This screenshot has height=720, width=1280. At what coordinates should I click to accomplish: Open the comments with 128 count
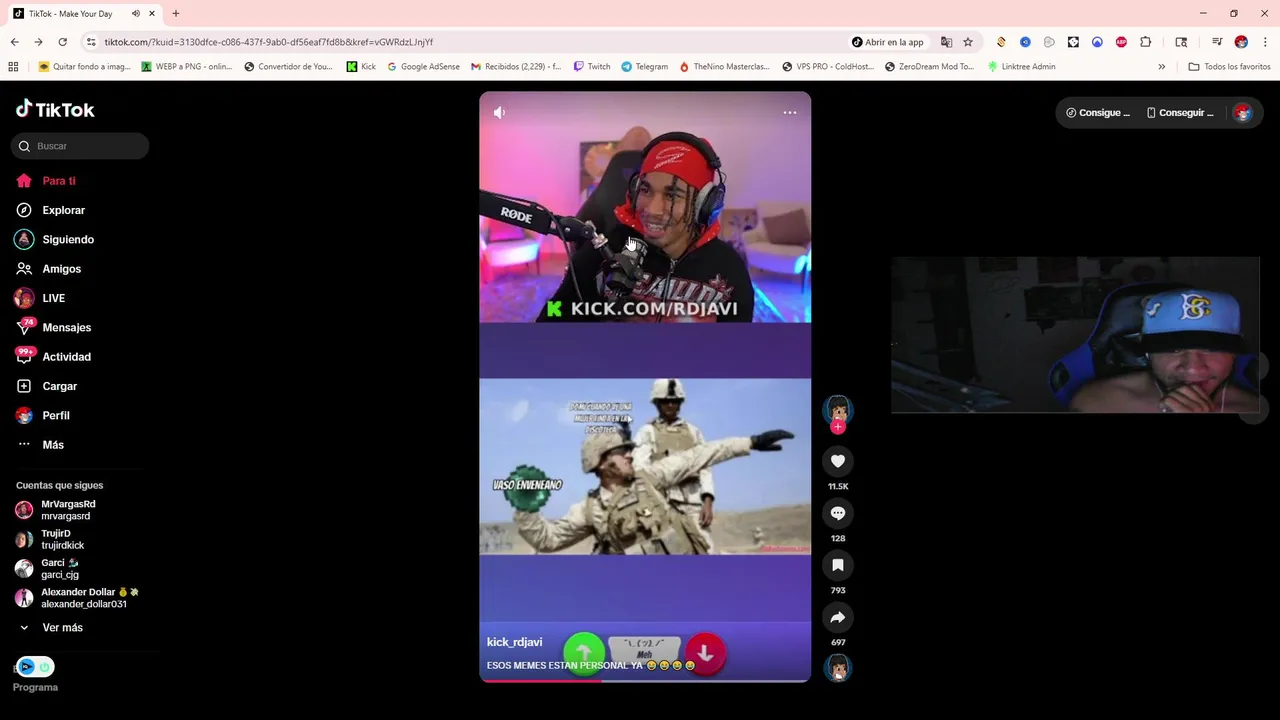coord(838,513)
